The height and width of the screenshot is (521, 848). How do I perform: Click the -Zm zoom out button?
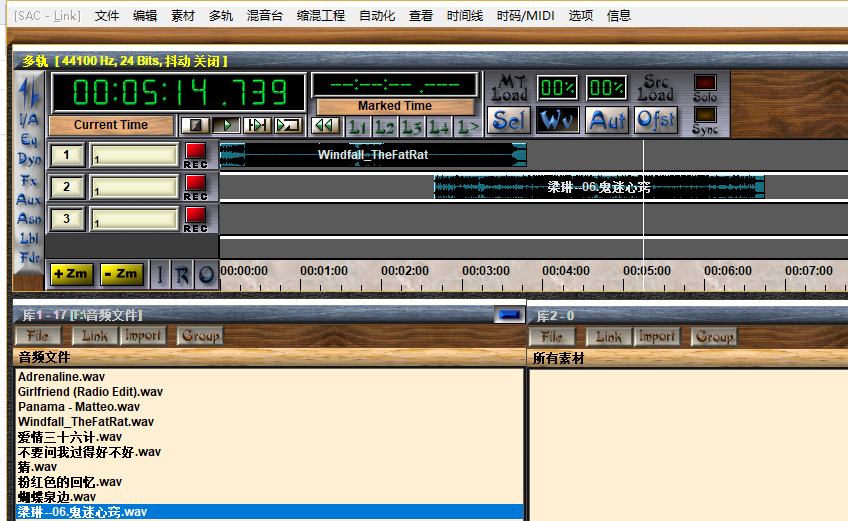121,274
